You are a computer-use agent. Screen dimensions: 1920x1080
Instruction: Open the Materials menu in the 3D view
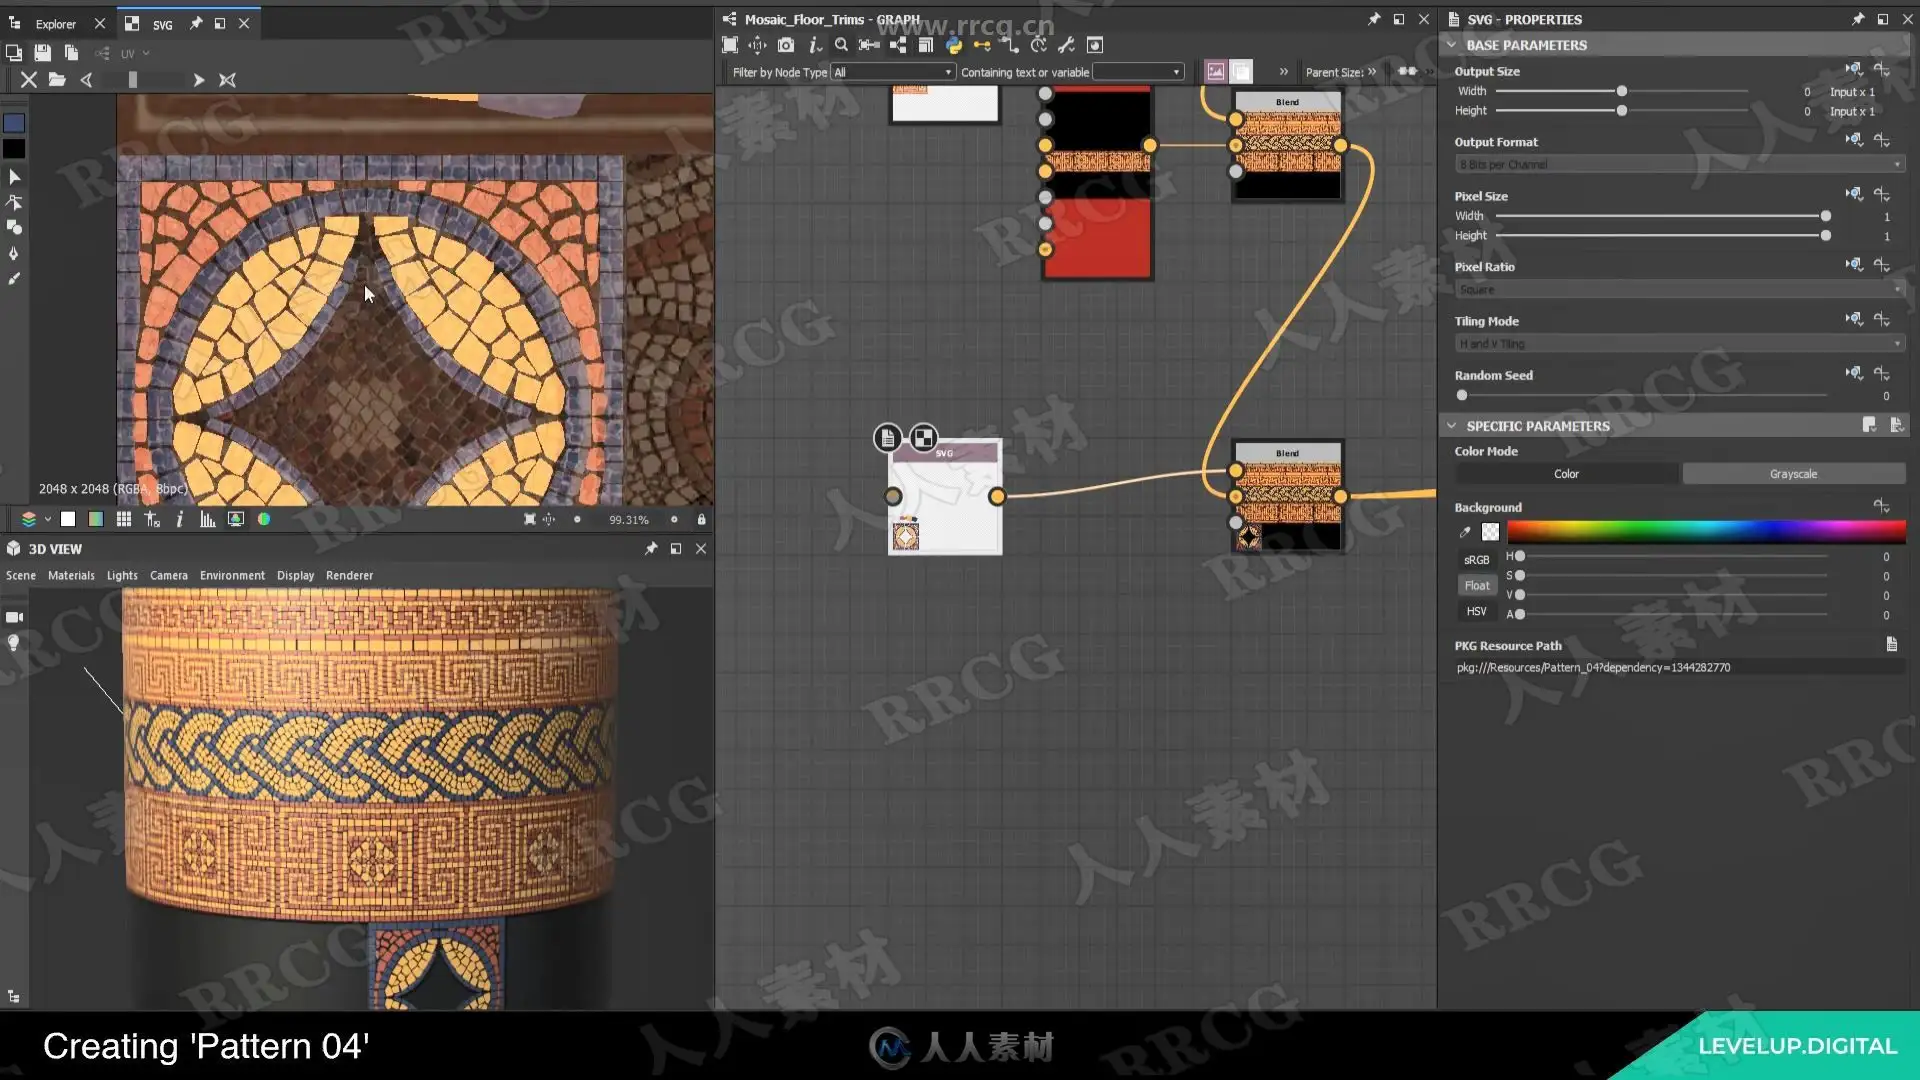coord(71,575)
